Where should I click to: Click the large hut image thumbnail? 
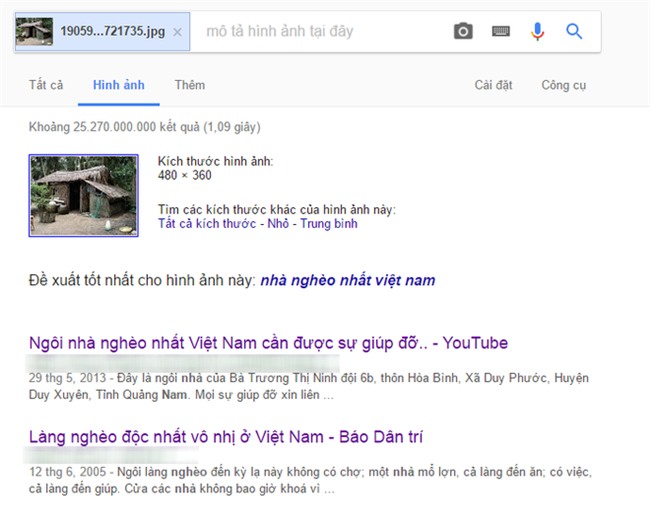(83, 195)
